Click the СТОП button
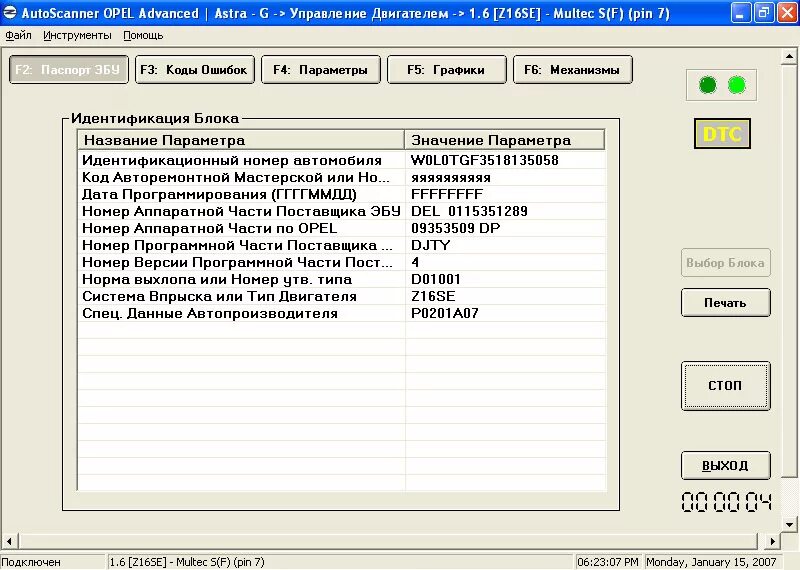 coord(726,386)
